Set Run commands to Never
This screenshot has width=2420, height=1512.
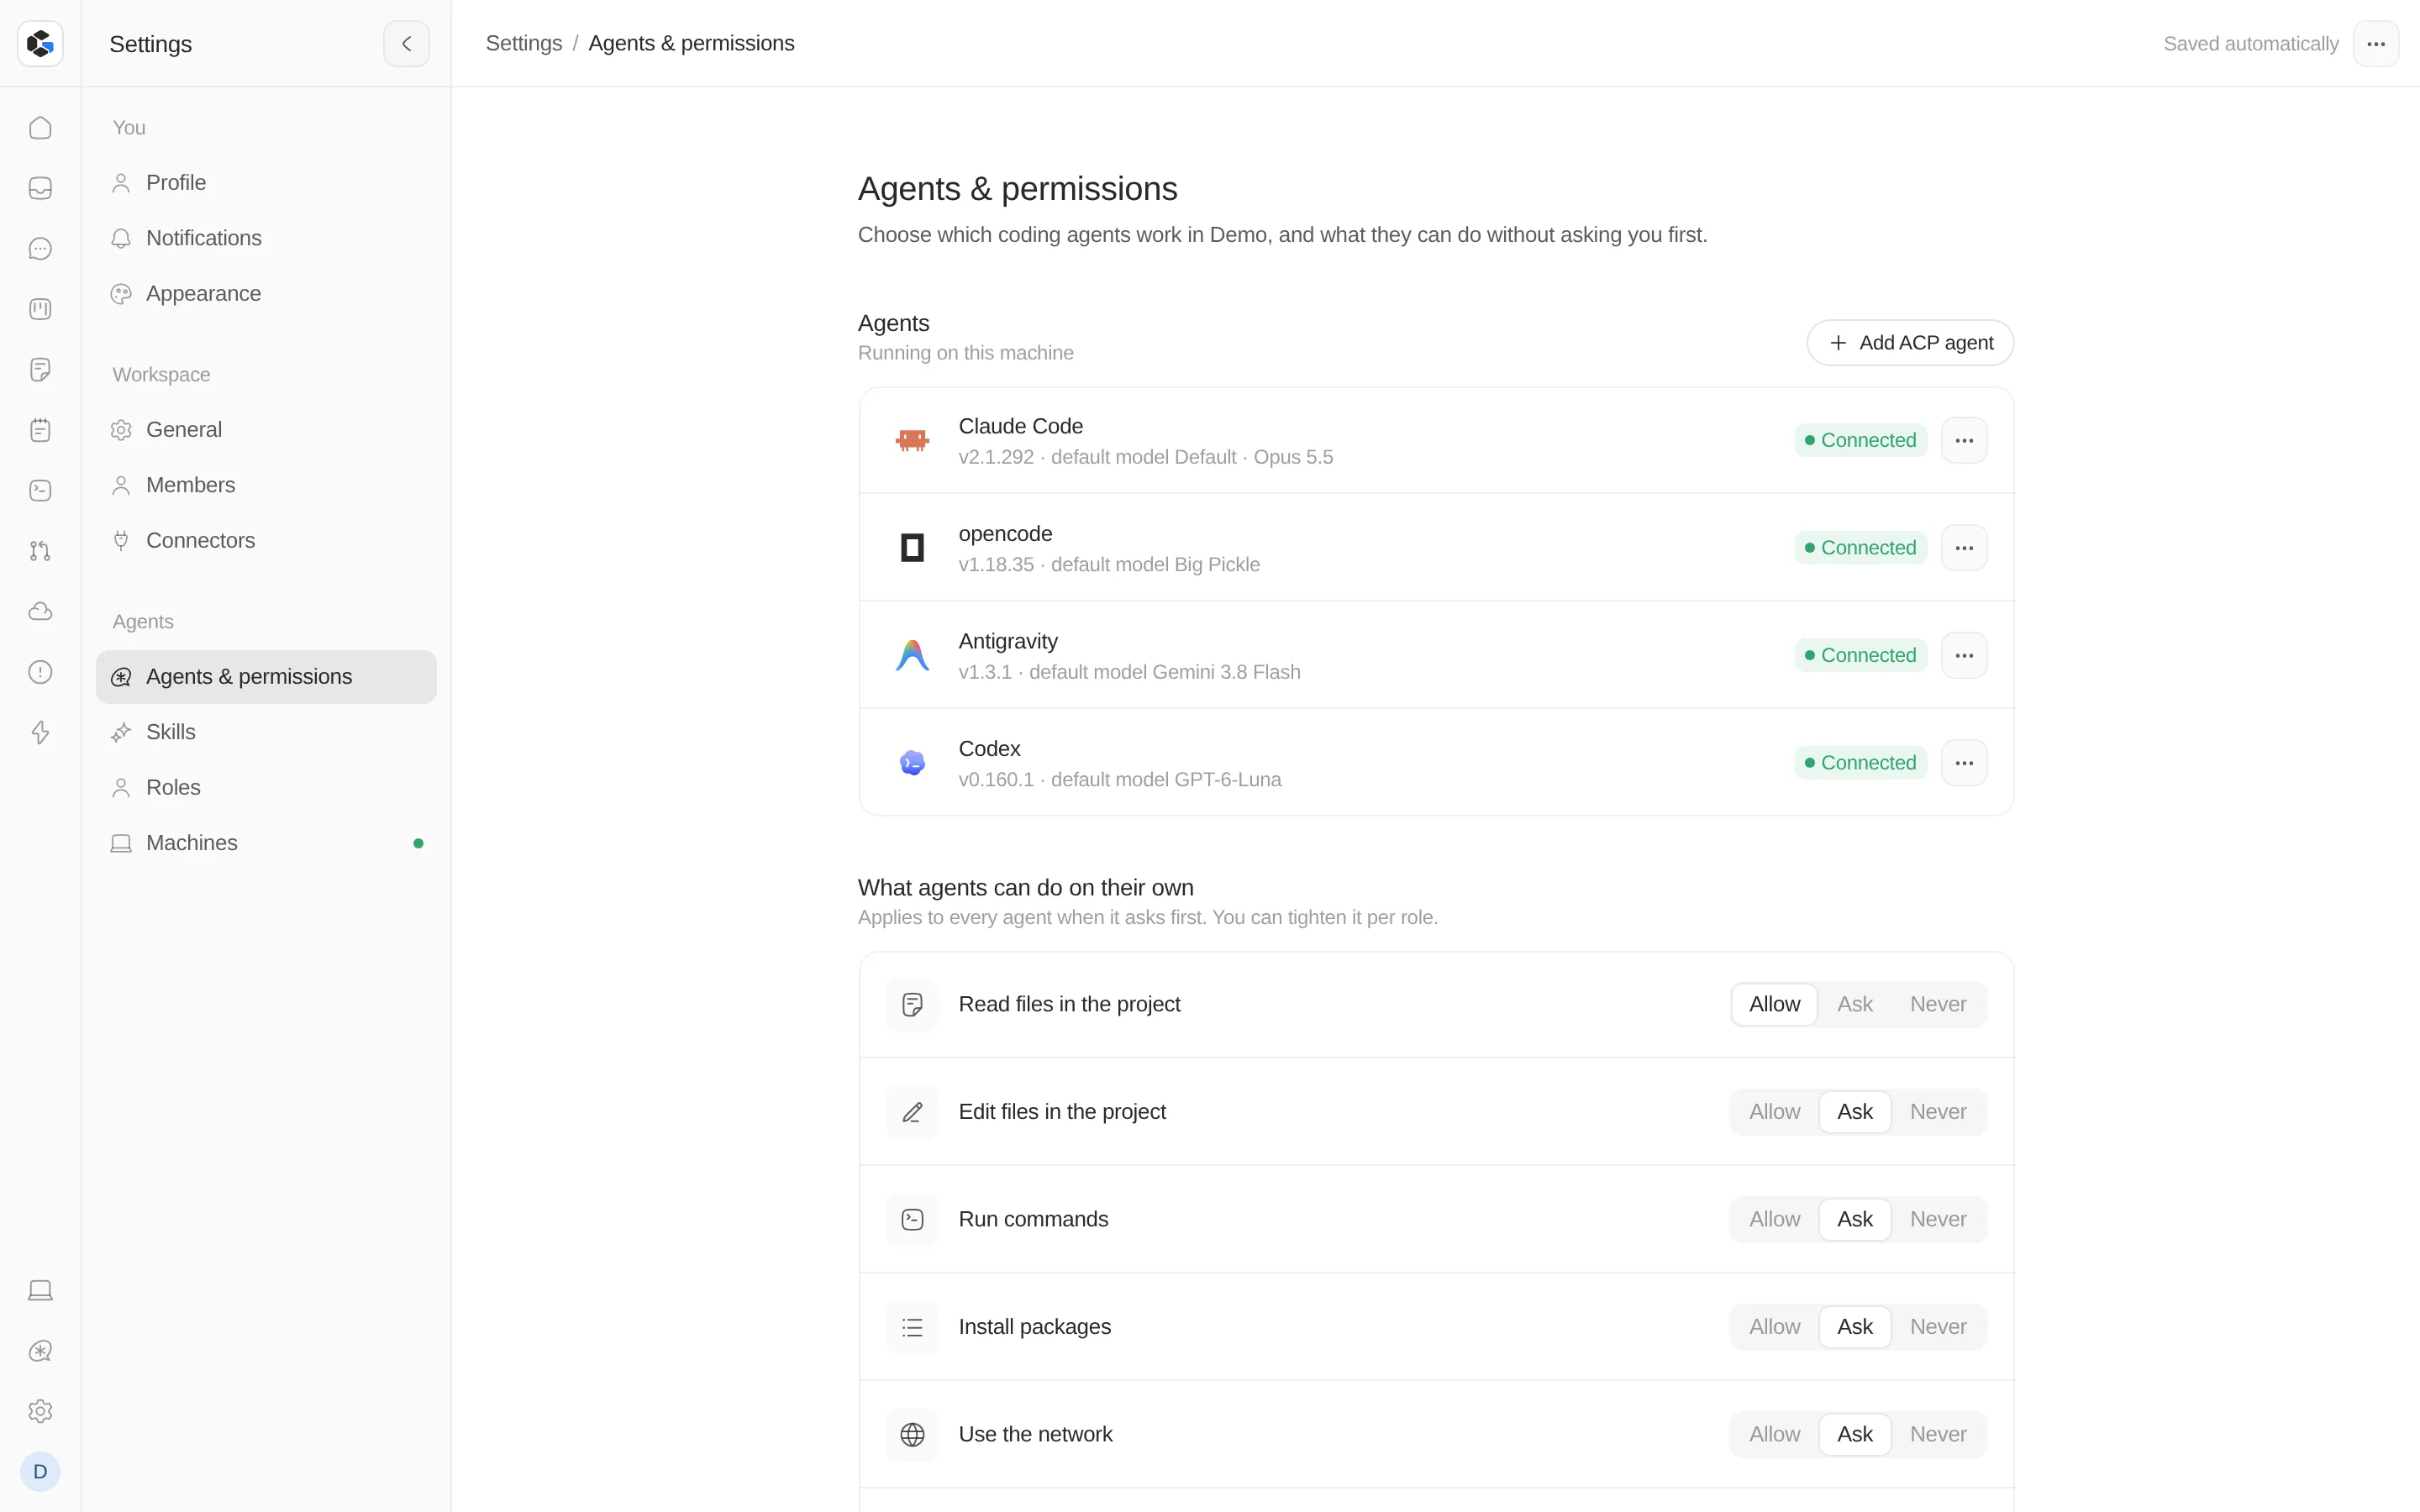click(x=1937, y=1219)
